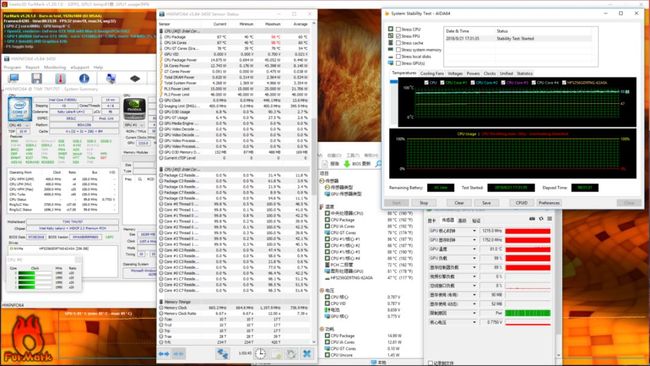Switch to the Statistics tab in AIDA64
650x366 pixels.
pos(524,73)
